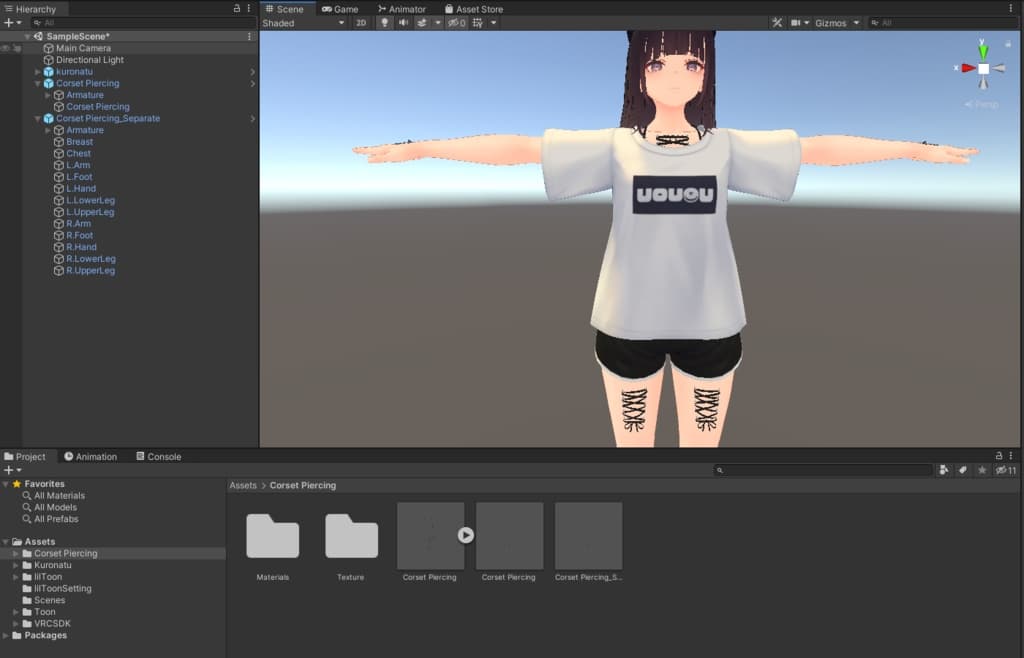Open the scene tools wrench icon

777,23
